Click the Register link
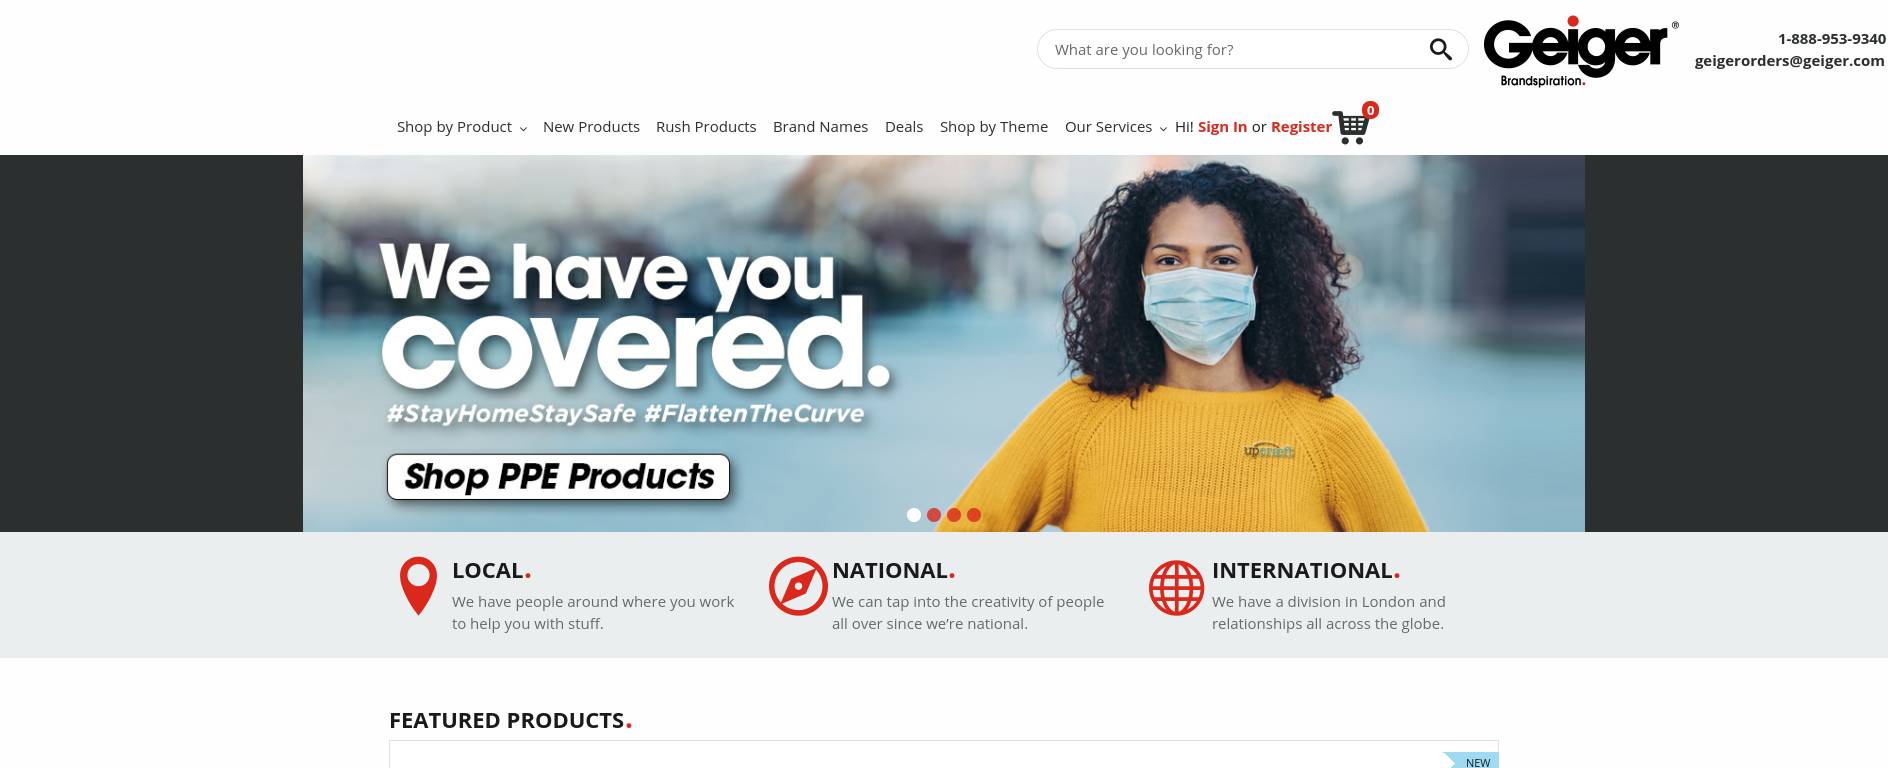This screenshot has height=768, width=1888. tap(1301, 127)
